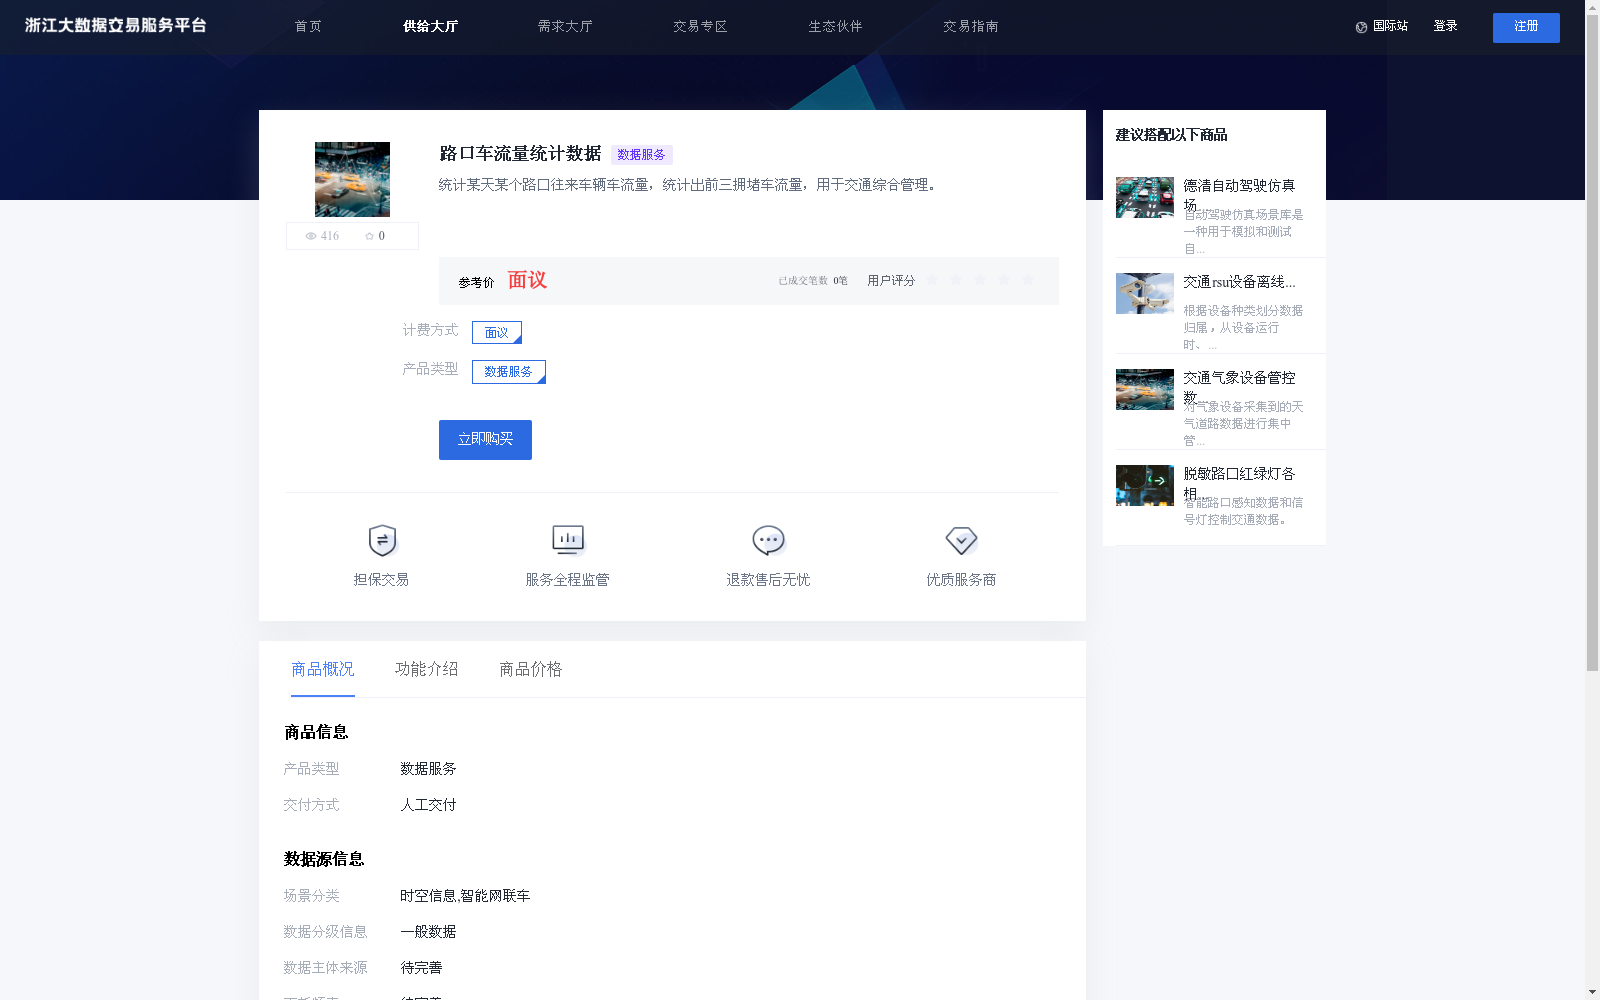Open the 生态伙伴 navigation item

coord(835,27)
